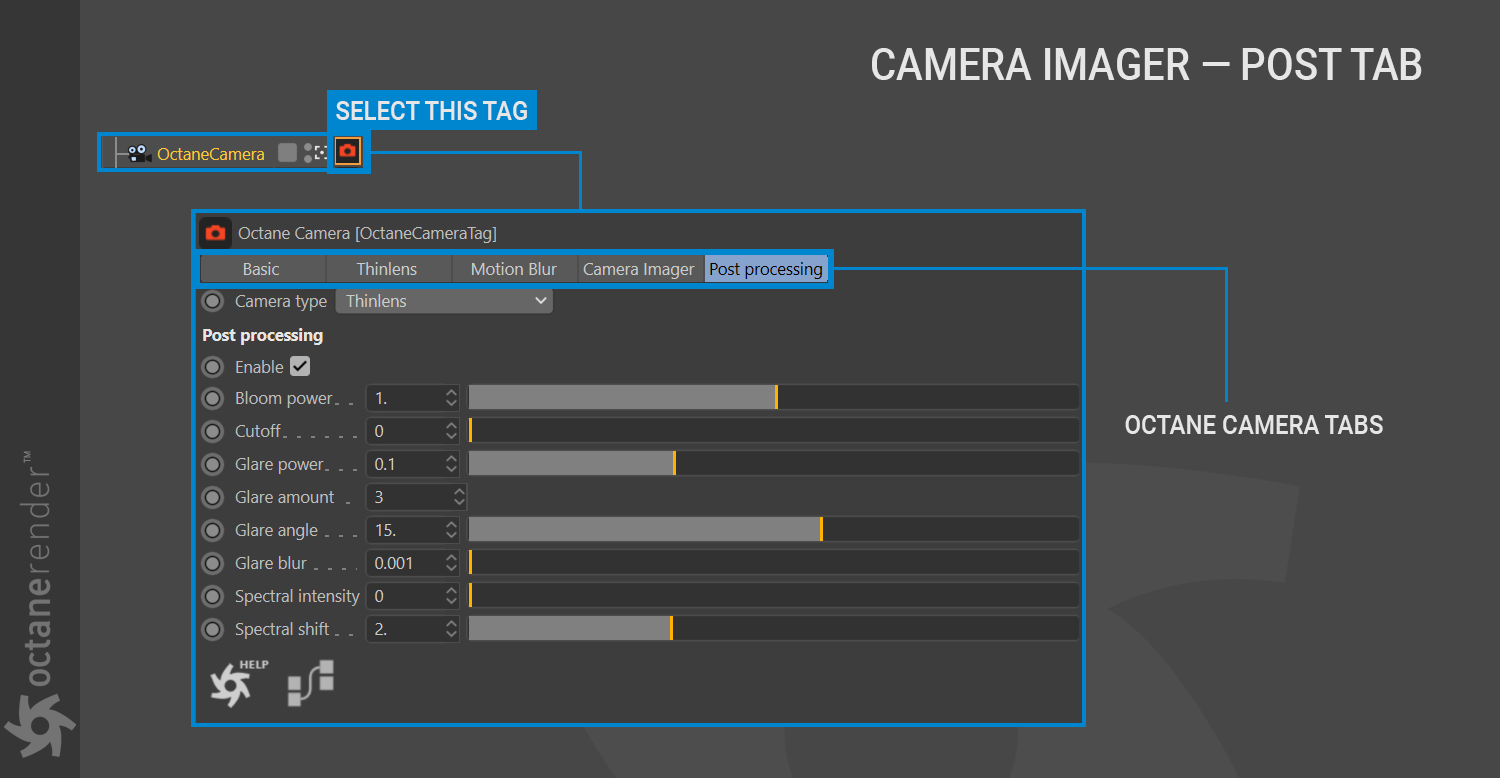
Task: Open the node editor icon beside Help
Action: [311, 683]
